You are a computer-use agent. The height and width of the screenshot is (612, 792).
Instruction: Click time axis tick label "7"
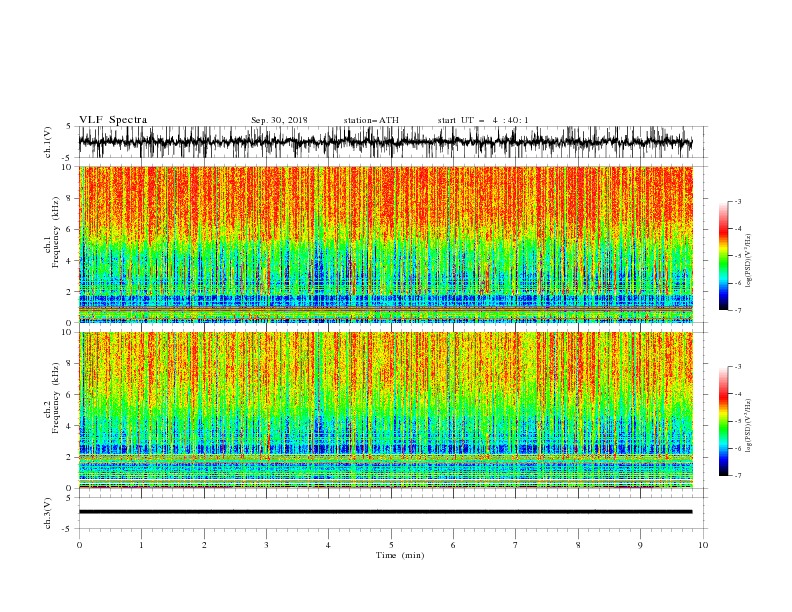pyautogui.click(x=516, y=545)
